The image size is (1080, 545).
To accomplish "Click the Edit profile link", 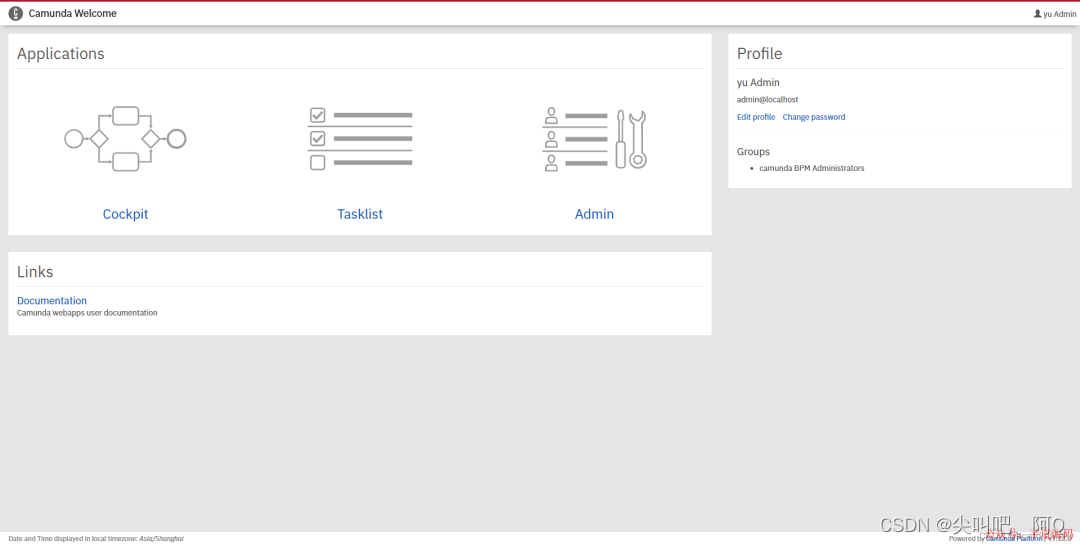I will tap(756, 117).
